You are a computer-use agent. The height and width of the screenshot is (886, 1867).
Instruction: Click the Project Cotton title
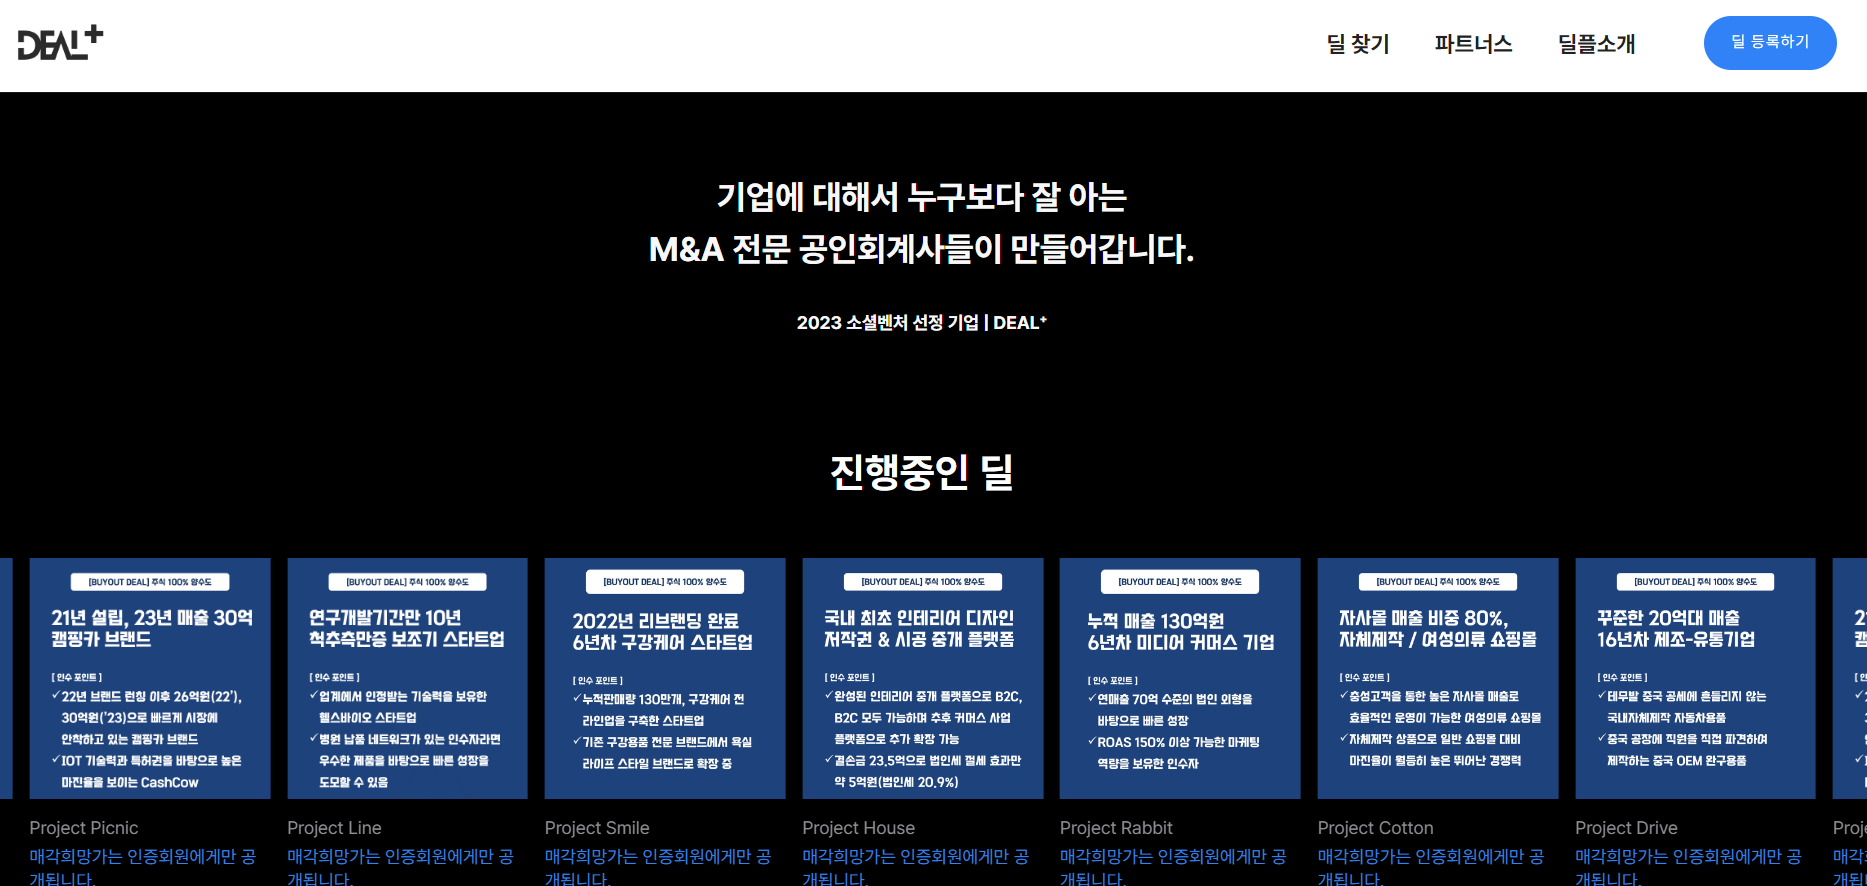1375,828
